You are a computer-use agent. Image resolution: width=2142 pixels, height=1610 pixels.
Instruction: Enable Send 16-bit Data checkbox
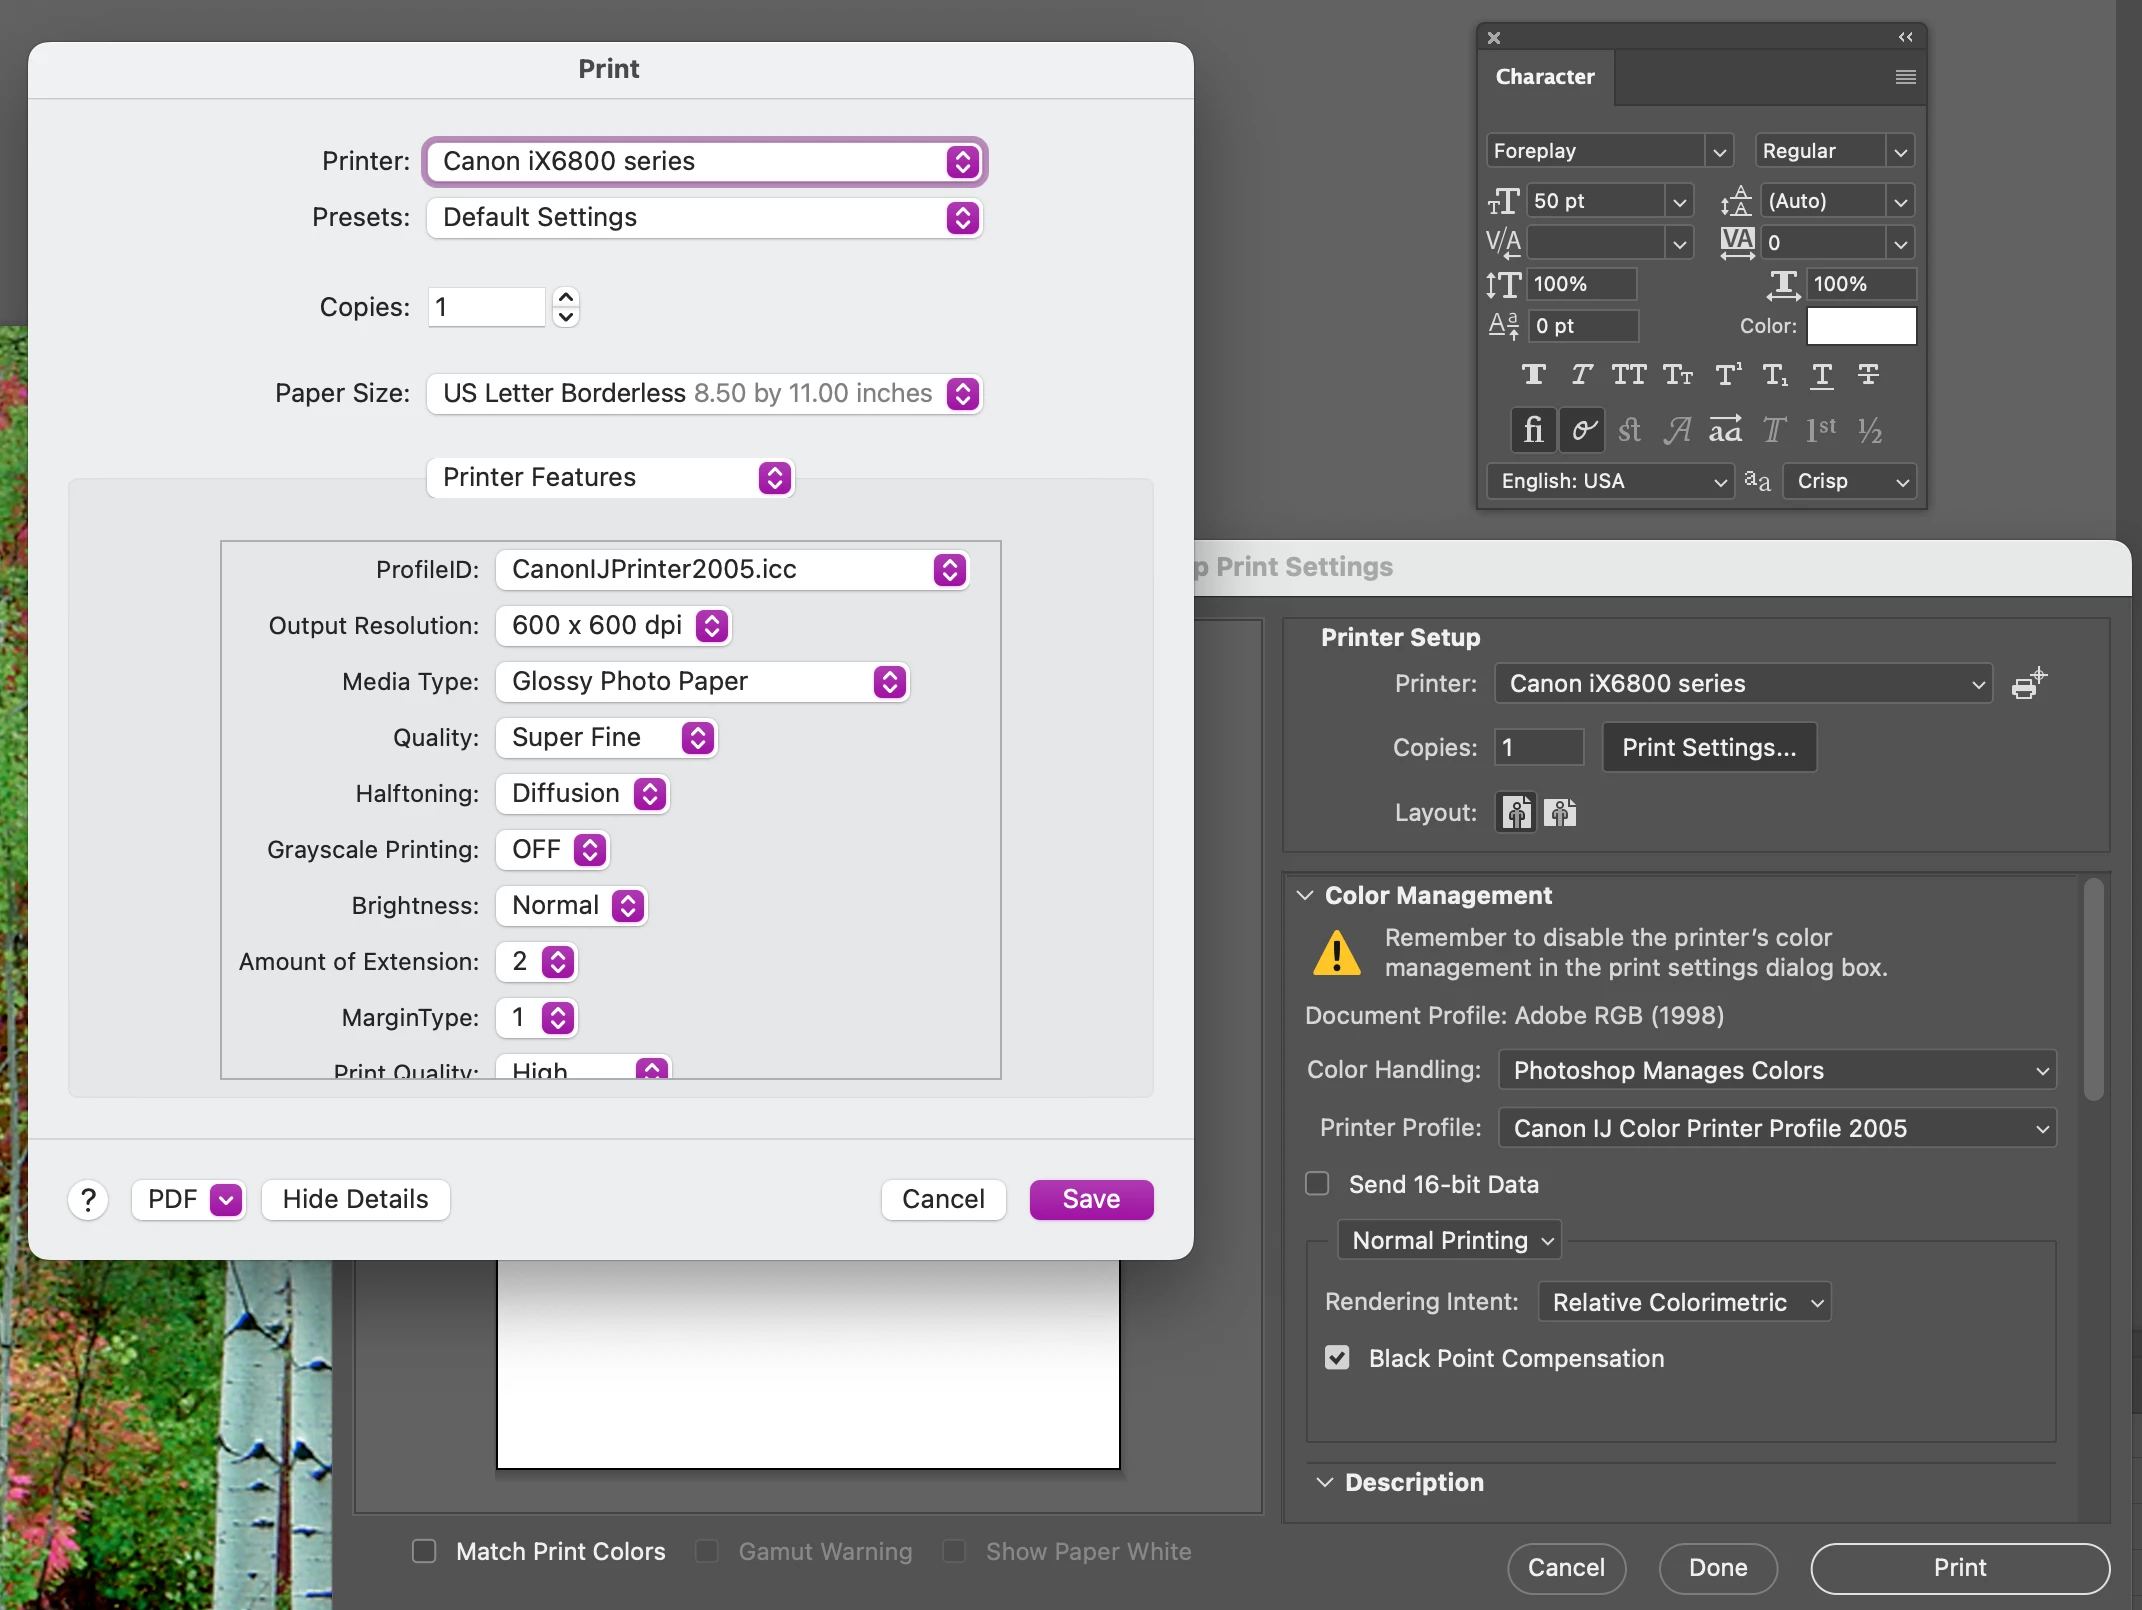[1318, 1184]
